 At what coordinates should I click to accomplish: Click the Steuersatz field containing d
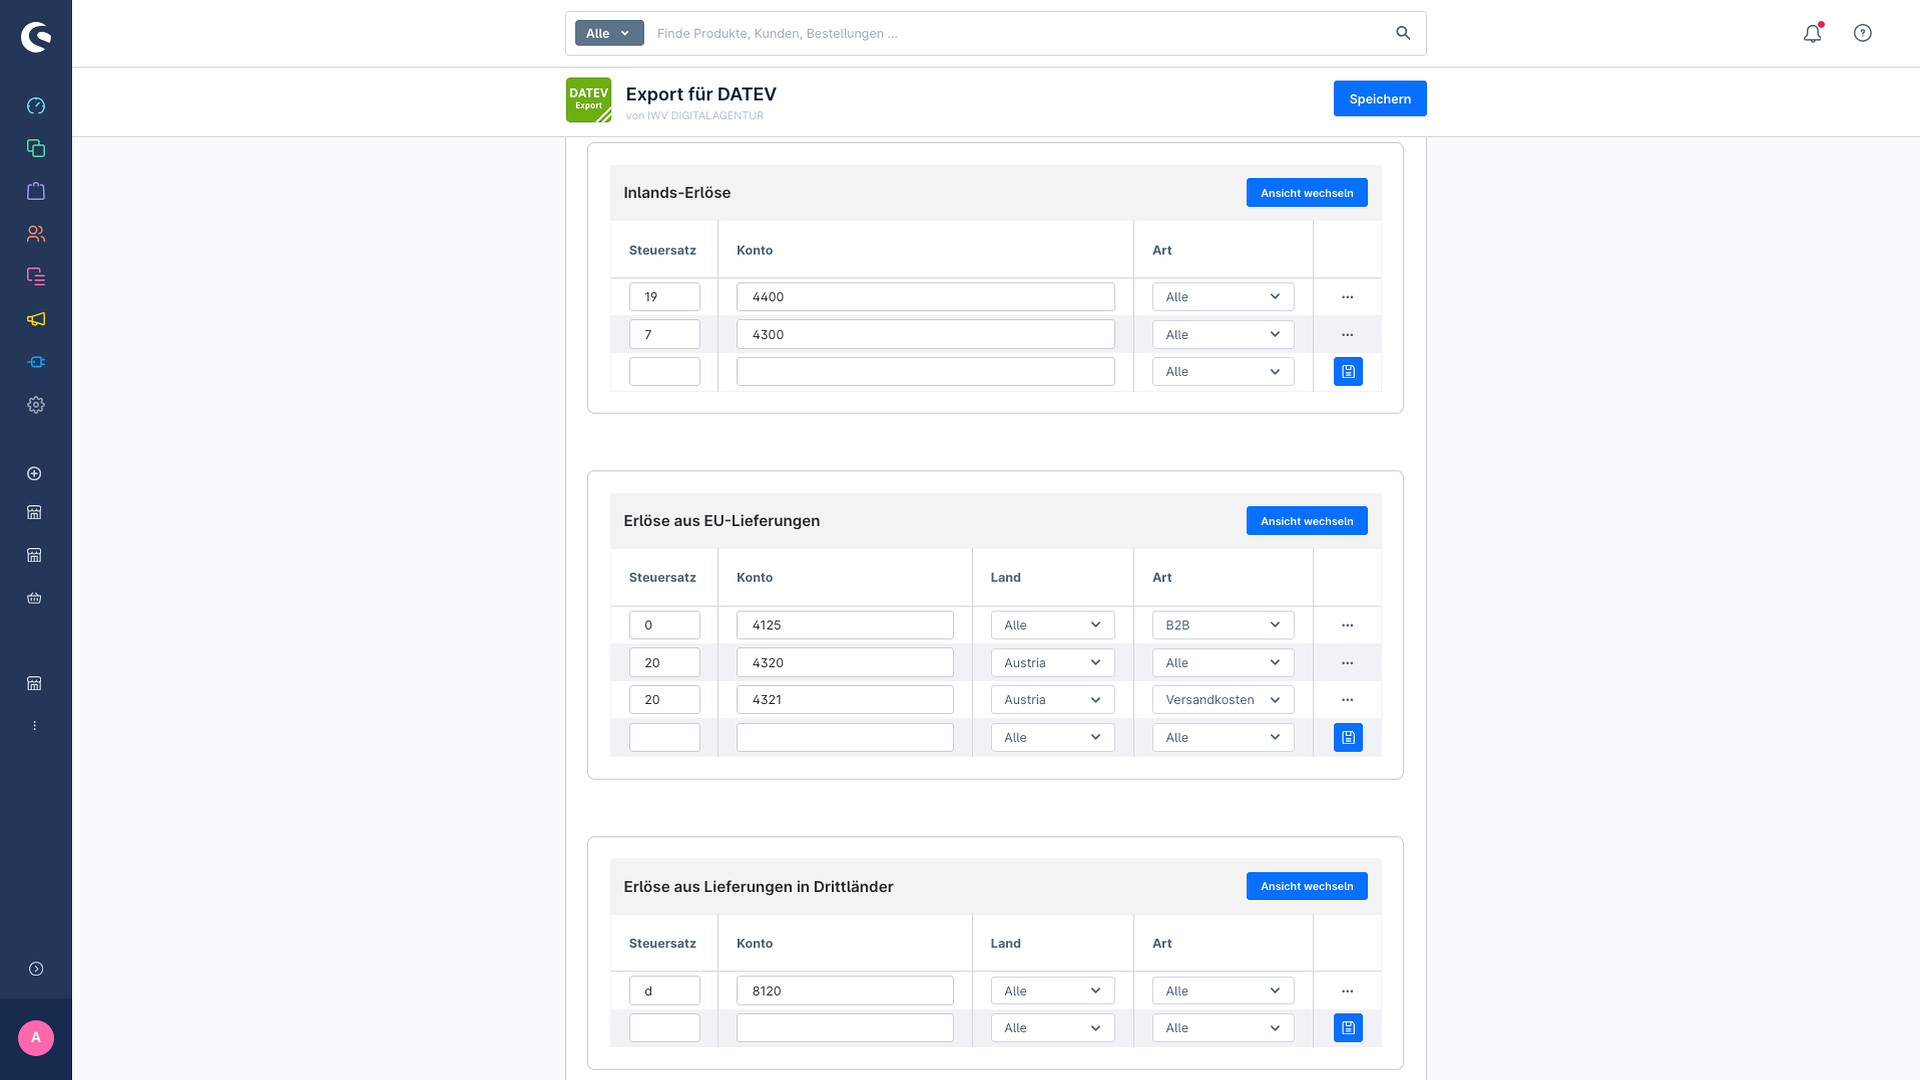pos(664,991)
